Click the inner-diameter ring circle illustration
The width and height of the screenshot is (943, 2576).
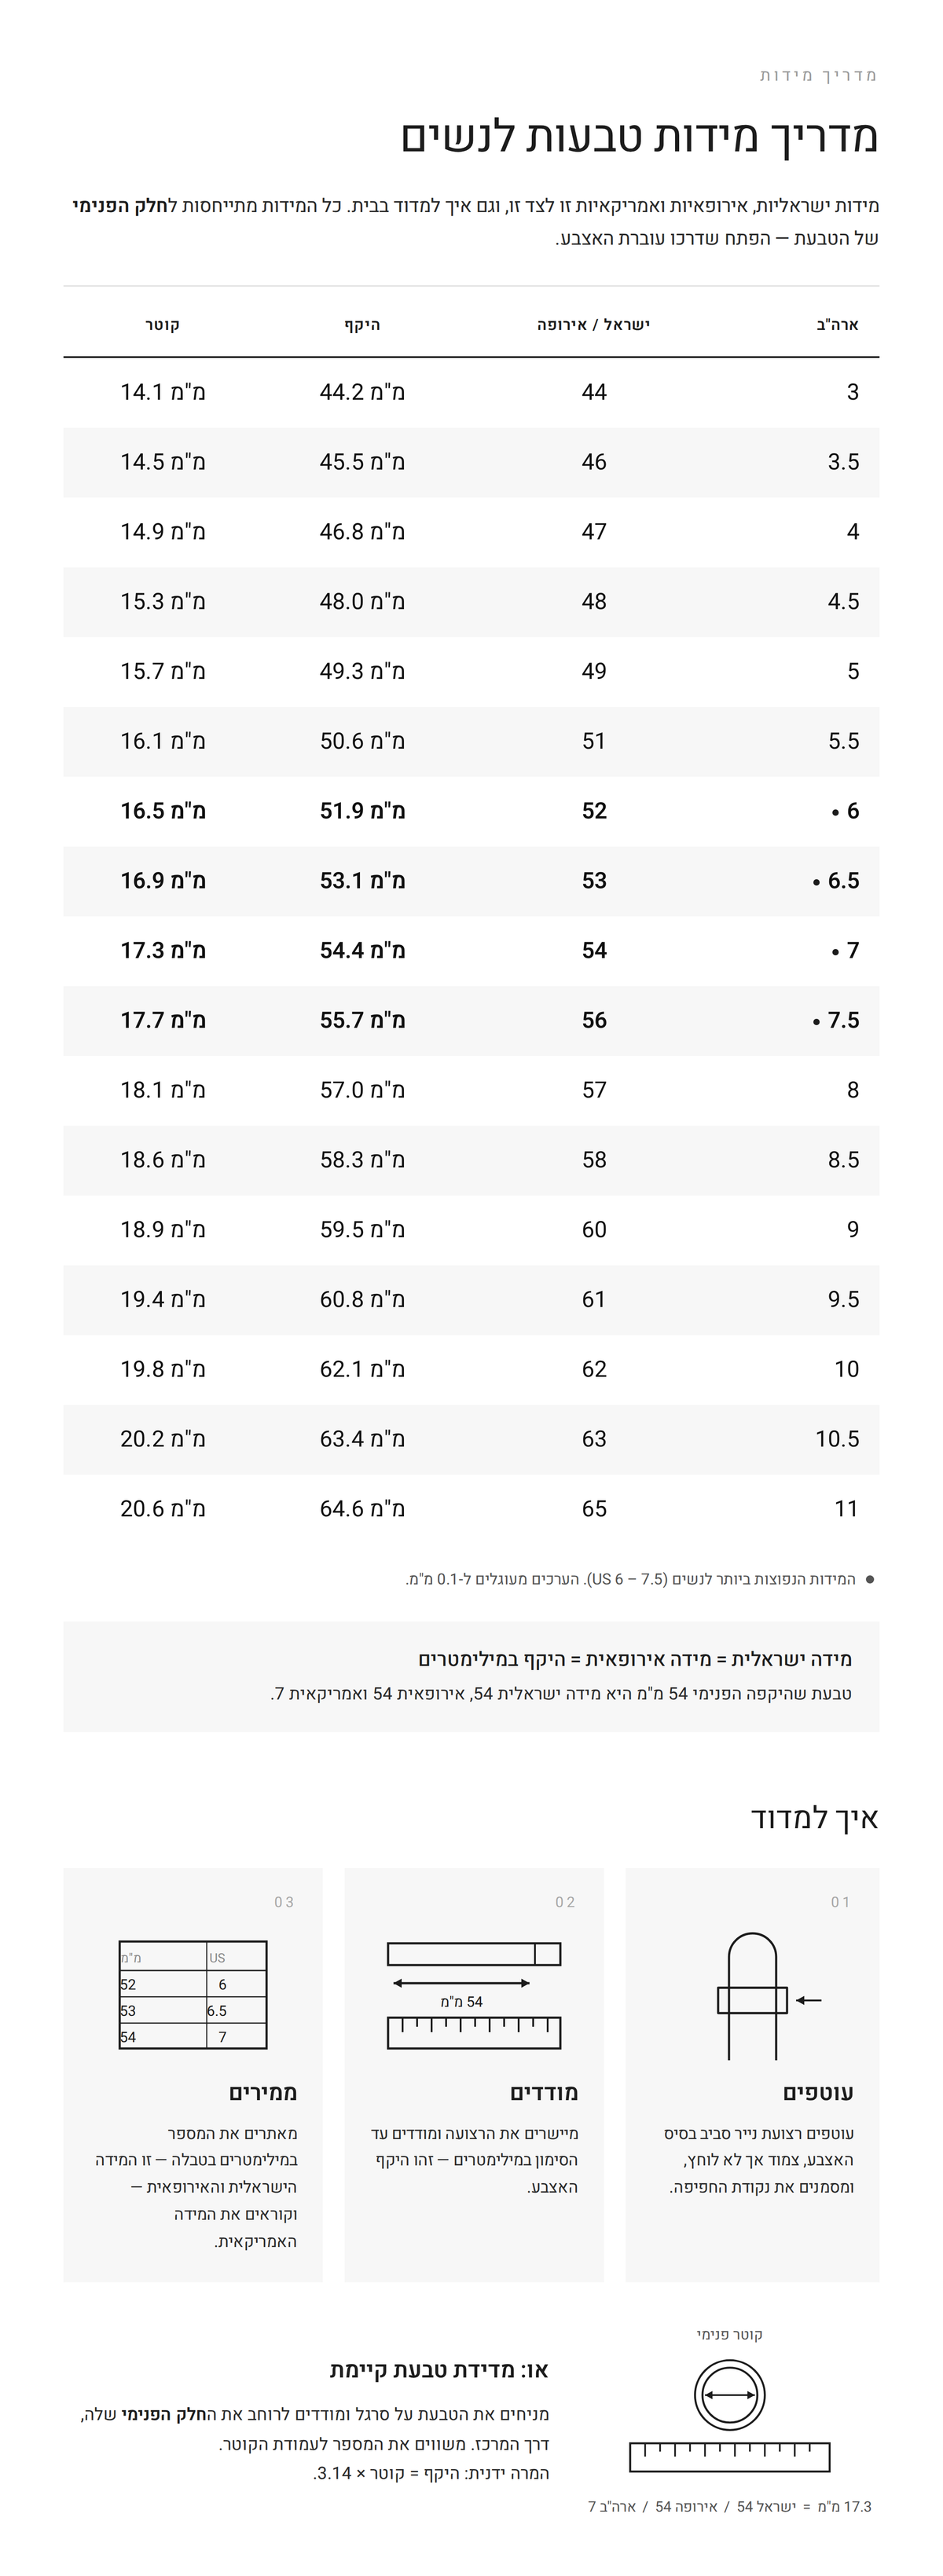[x=730, y=2395]
